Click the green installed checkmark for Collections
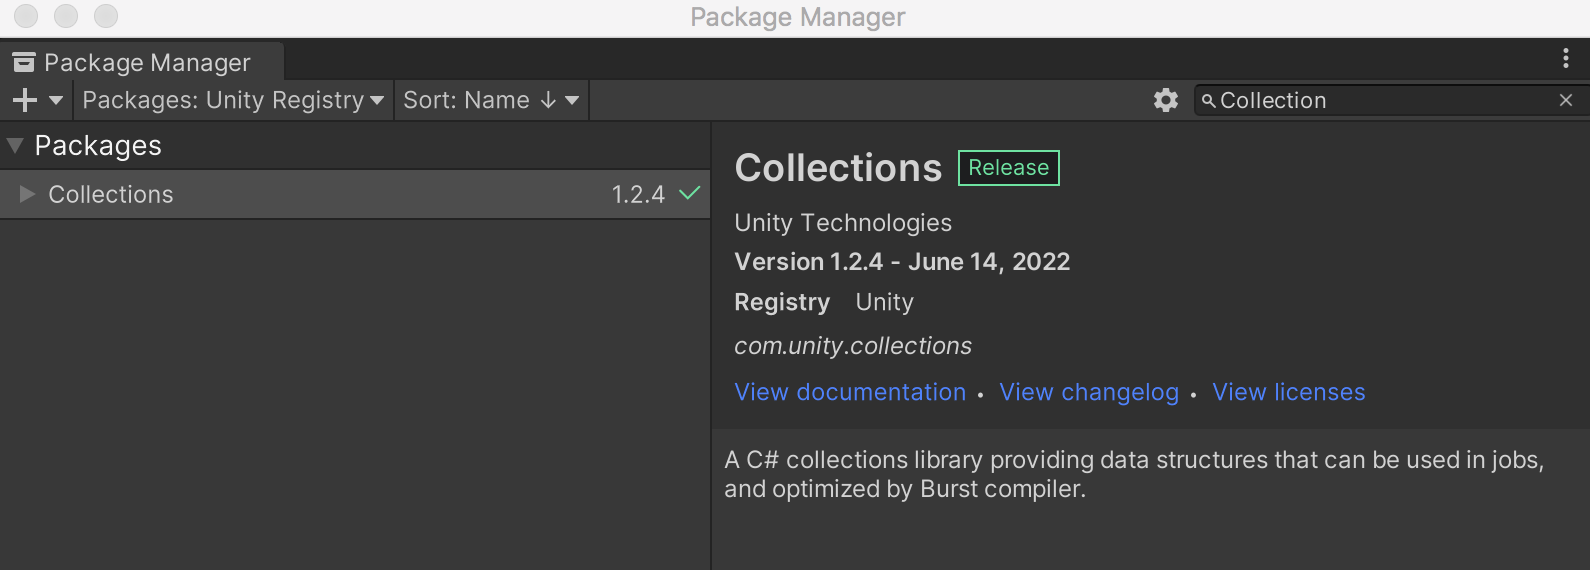This screenshot has height=570, width=1590. tap(690, 193)
